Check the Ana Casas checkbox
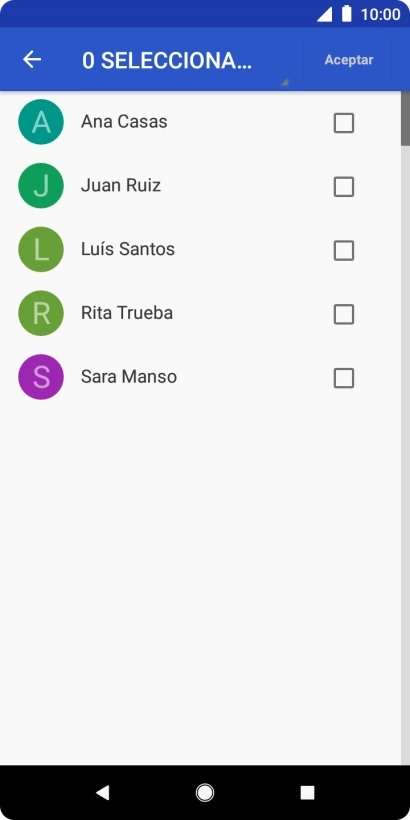 click(344, 123)
